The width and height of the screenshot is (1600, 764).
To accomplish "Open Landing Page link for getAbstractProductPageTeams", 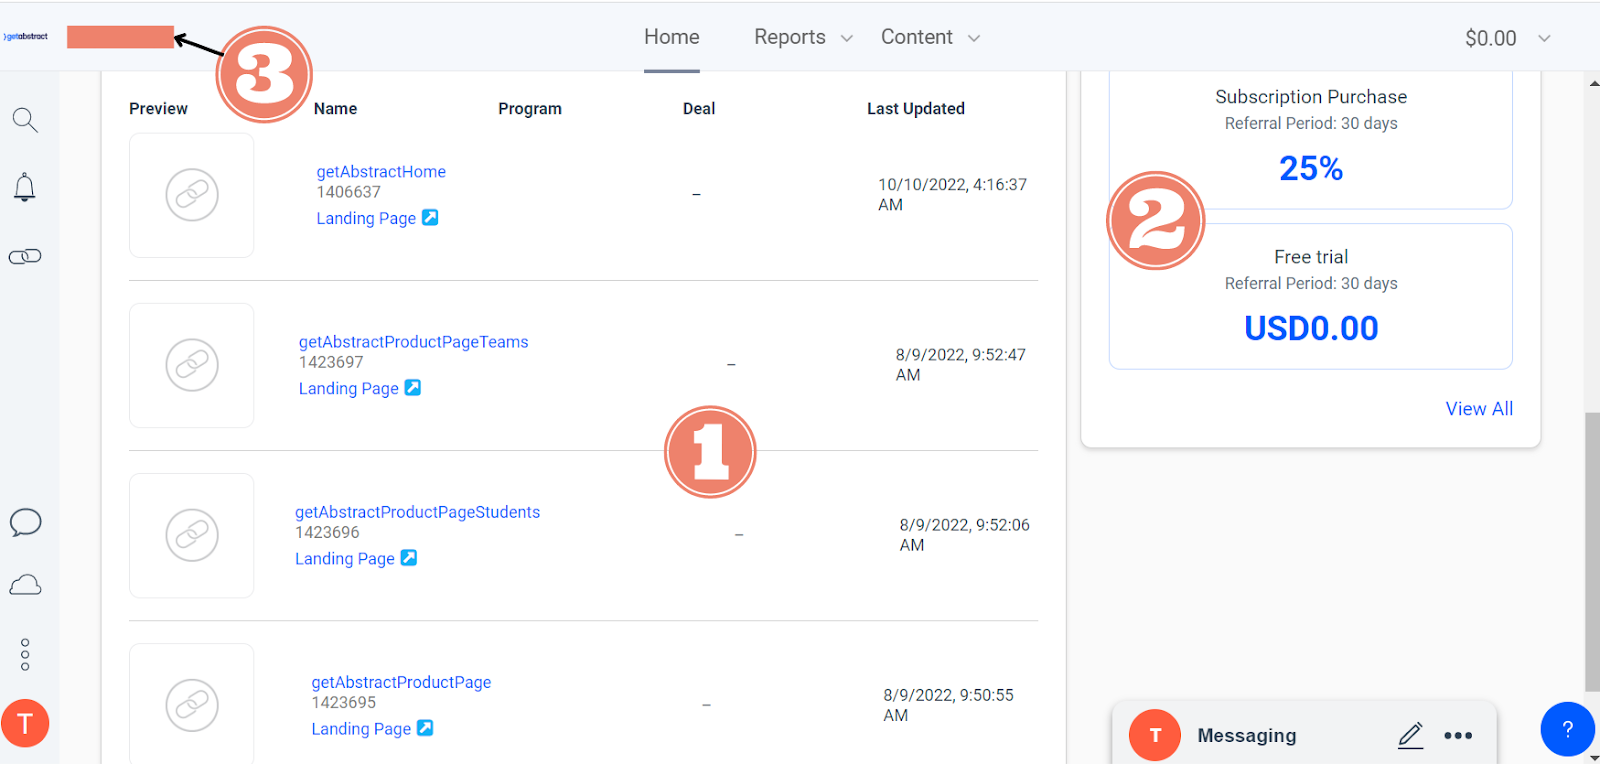I will coord(349,388).
